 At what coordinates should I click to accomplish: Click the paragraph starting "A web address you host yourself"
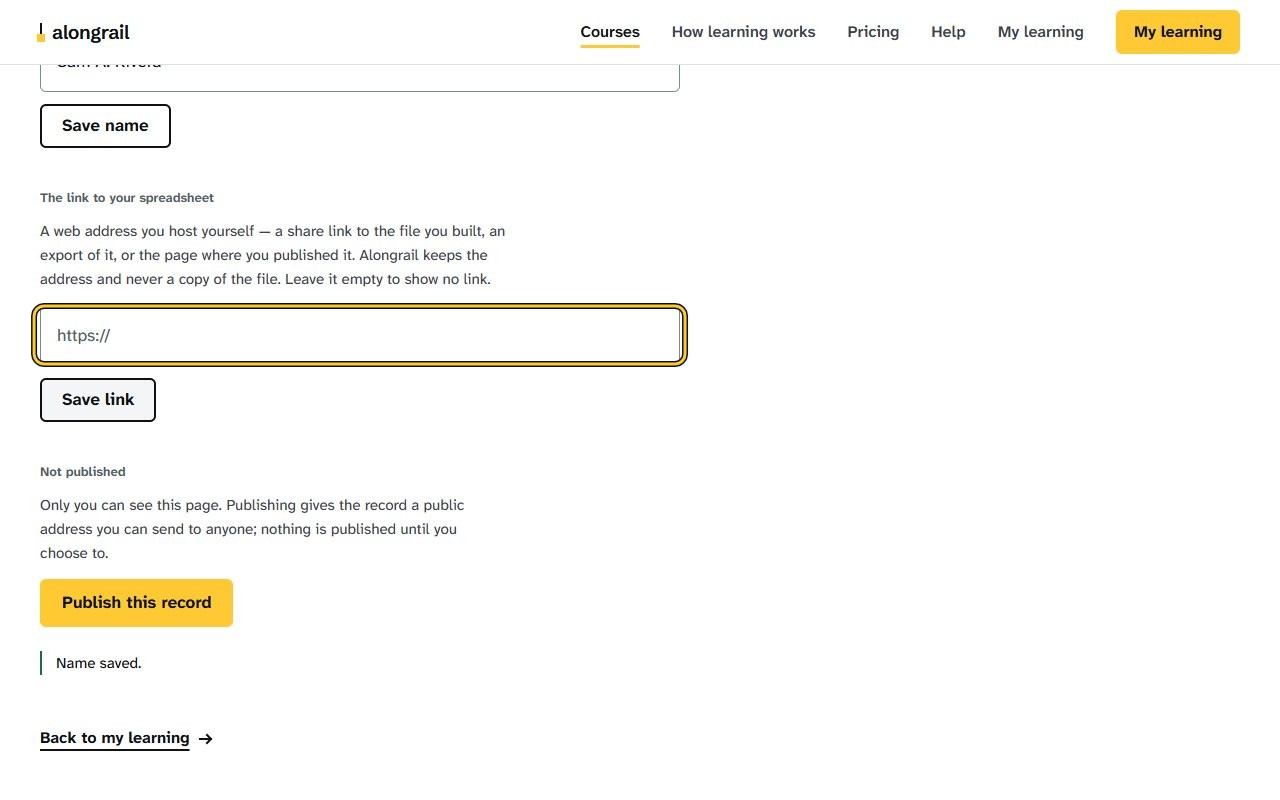coord(273,255)
